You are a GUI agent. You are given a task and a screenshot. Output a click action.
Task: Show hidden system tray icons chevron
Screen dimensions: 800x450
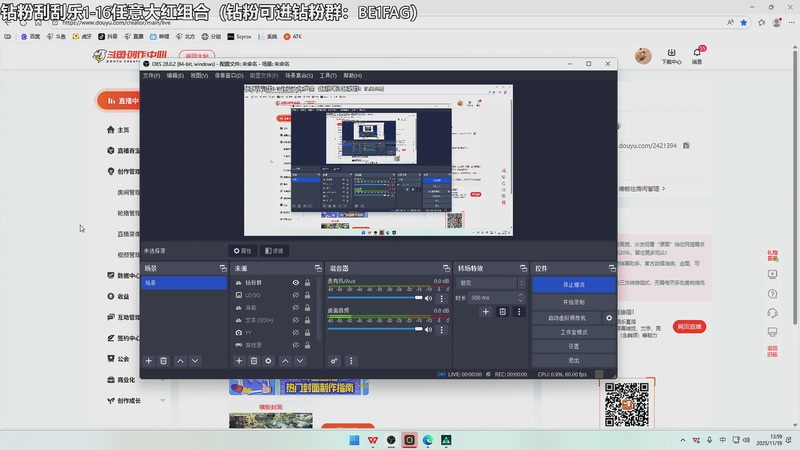click(x=683, y=440)
